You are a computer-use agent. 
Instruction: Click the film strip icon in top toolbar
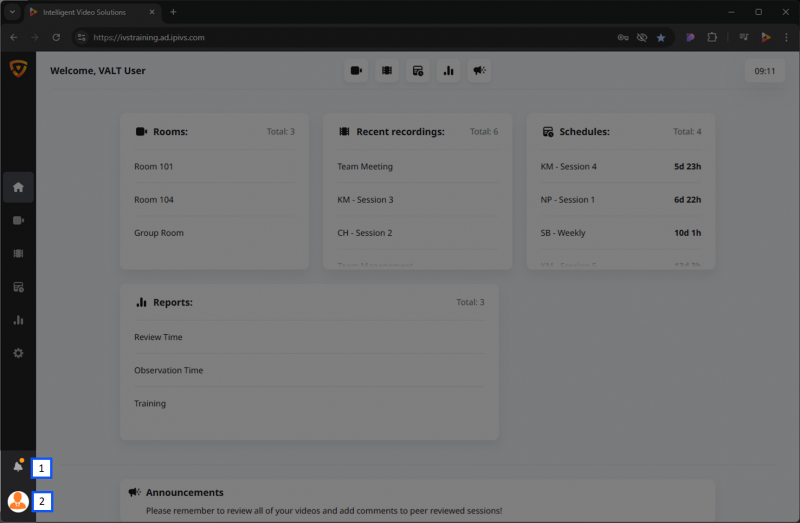(x=387, y=70)
